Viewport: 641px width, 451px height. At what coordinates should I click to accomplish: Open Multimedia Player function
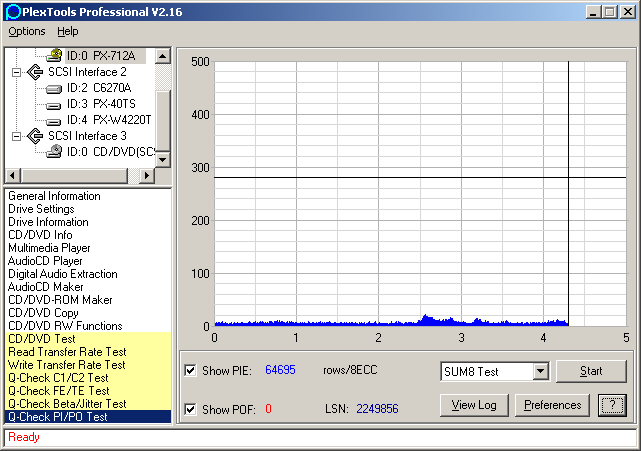click(x=49, y=248)
